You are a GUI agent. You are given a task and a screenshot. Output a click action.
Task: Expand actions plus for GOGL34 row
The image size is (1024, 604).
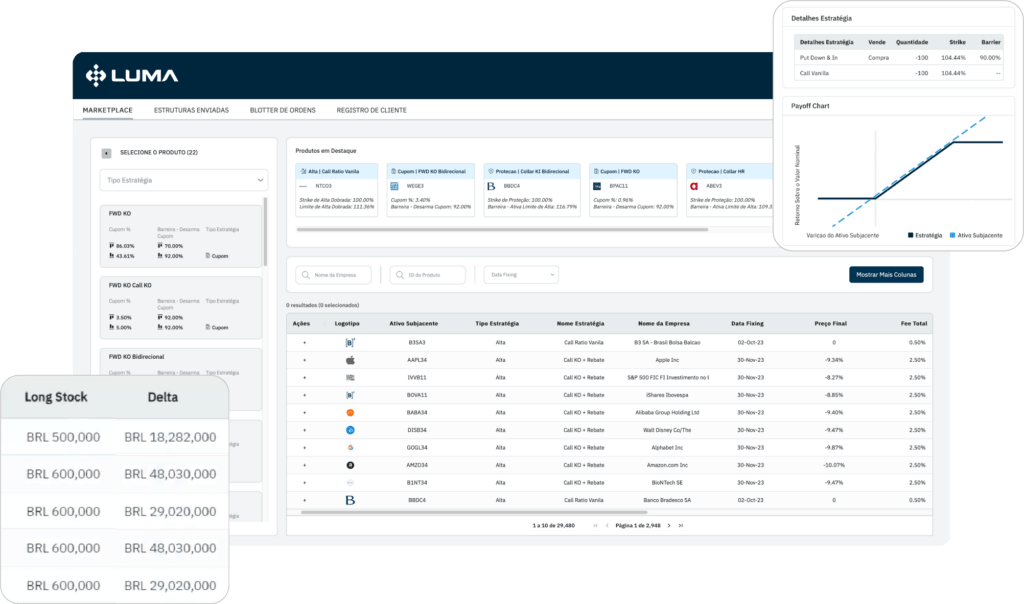pos(304,447)
